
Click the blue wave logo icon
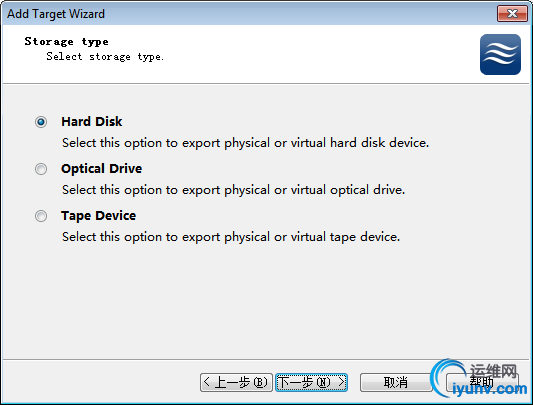pos(500,54)
